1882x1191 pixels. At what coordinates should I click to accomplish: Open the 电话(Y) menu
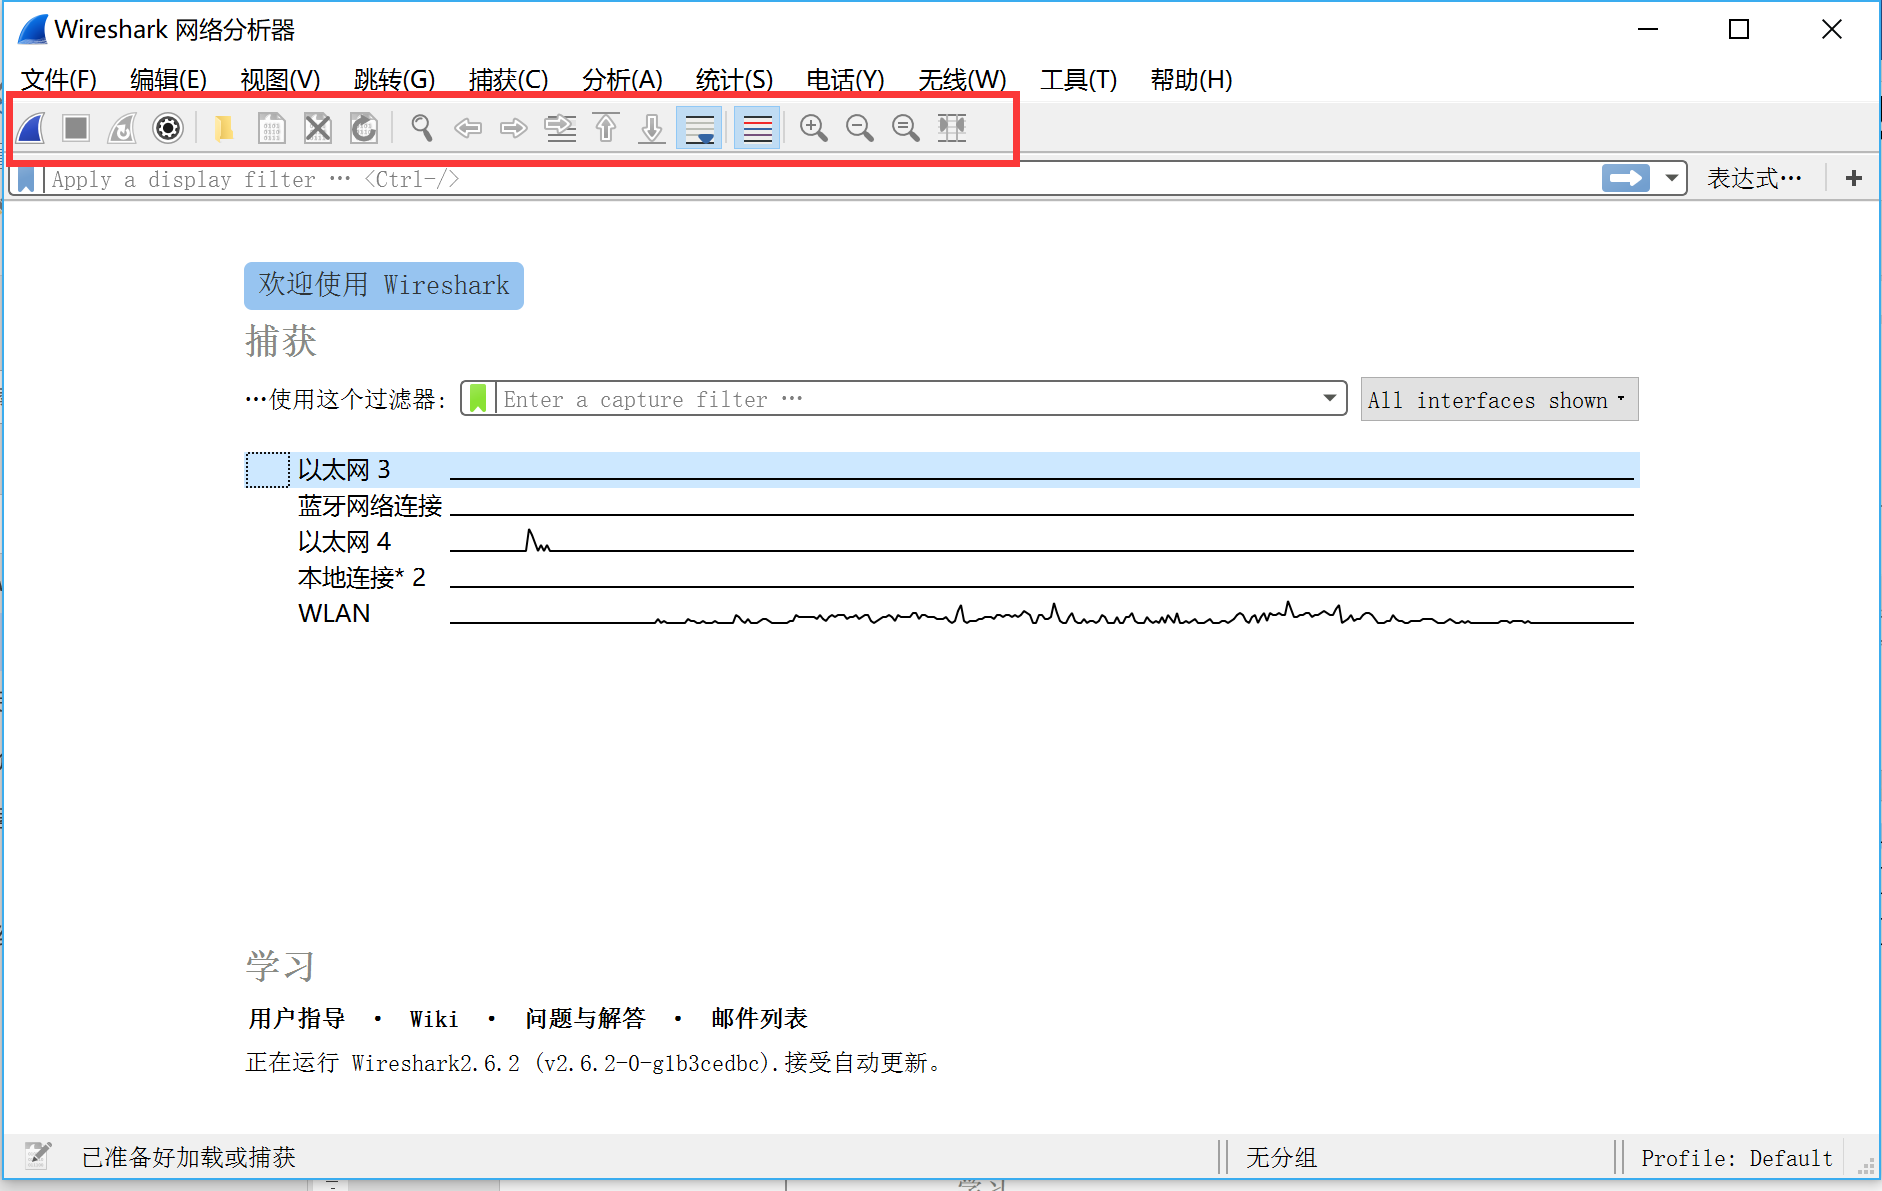coord(846,80)
